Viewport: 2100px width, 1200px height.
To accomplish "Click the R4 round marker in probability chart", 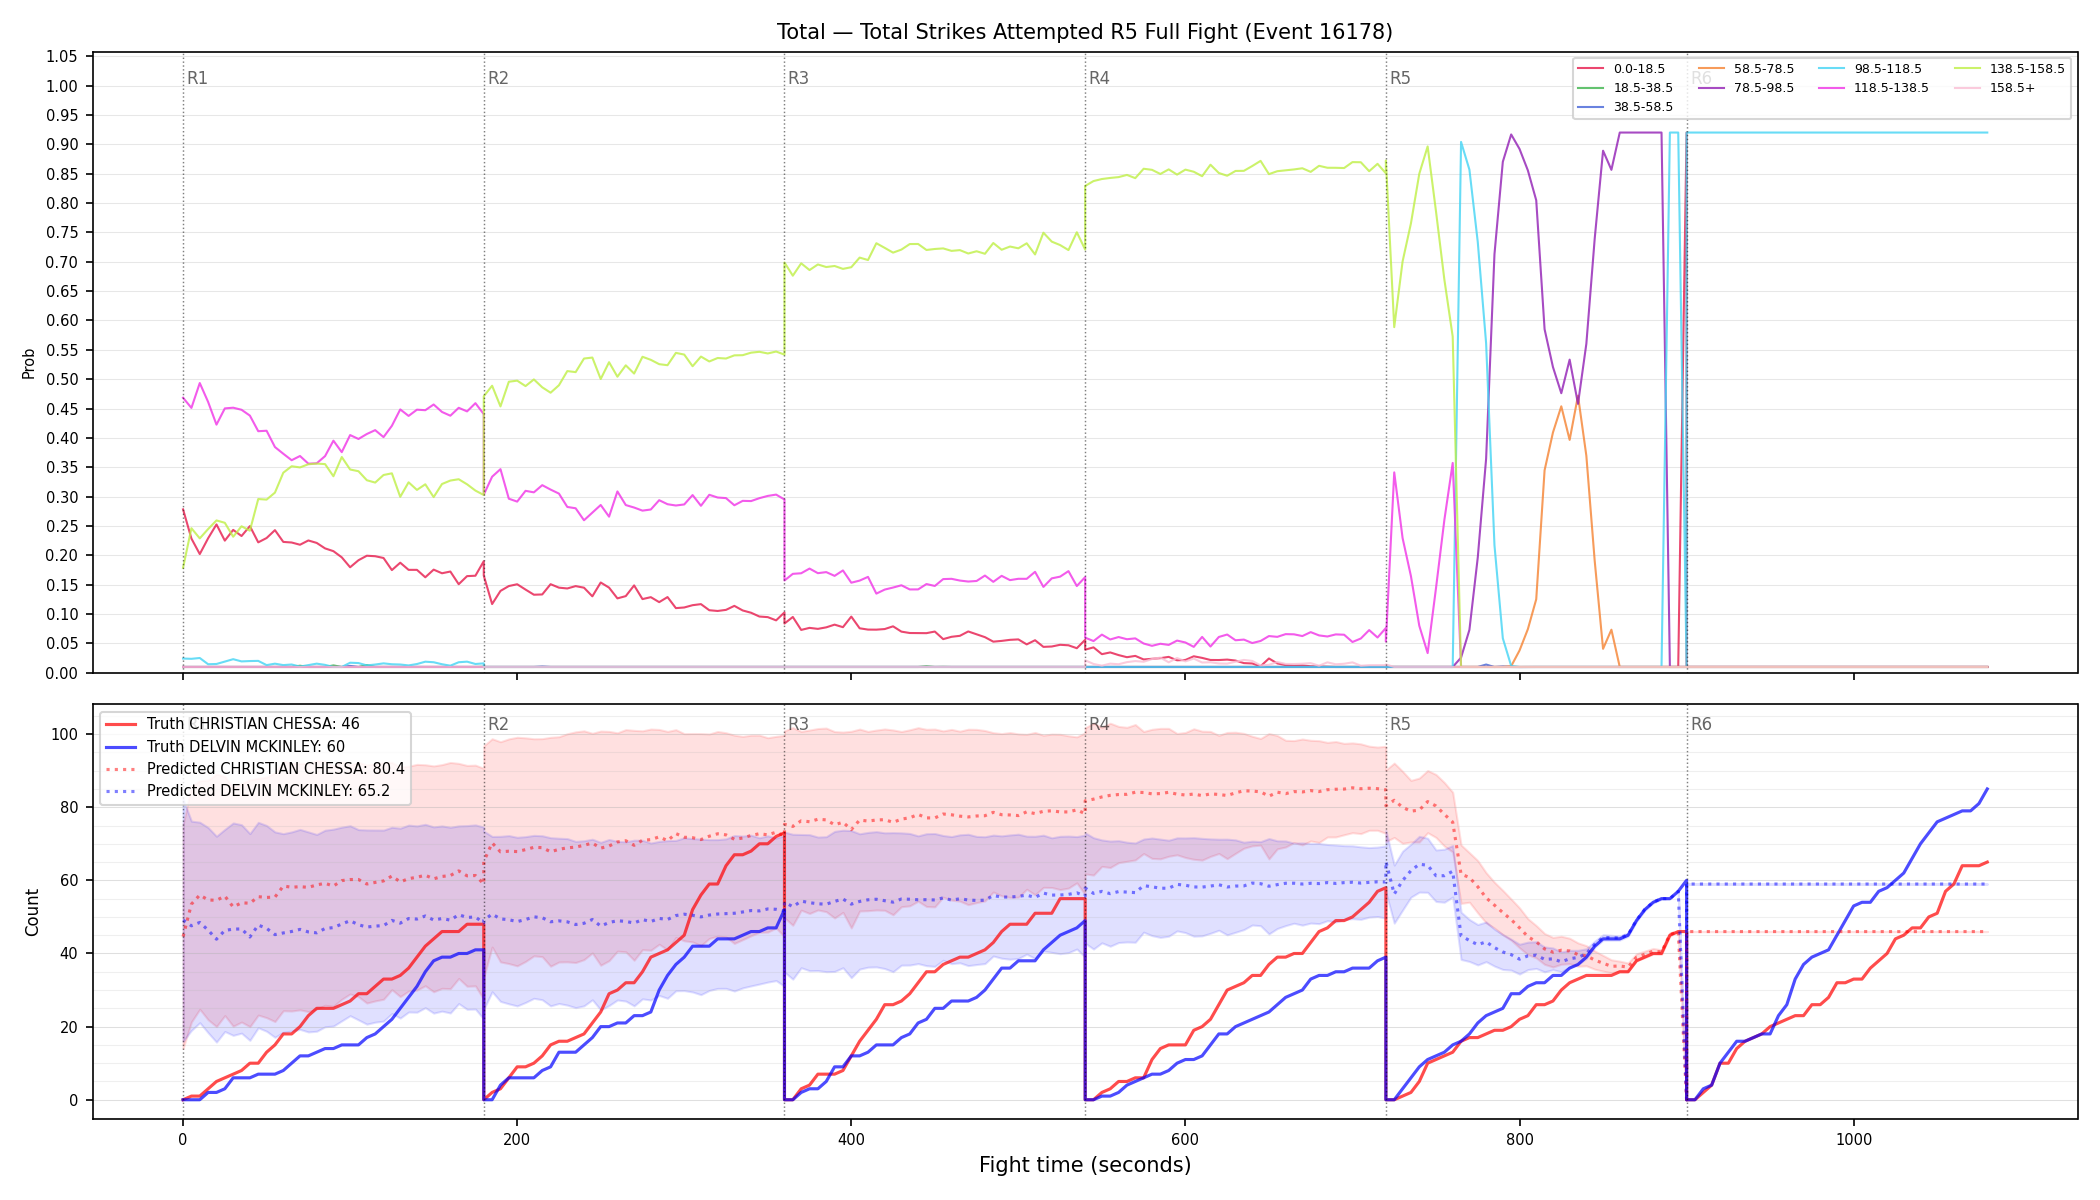I will pyautogui.click(x=1099, y=78).
